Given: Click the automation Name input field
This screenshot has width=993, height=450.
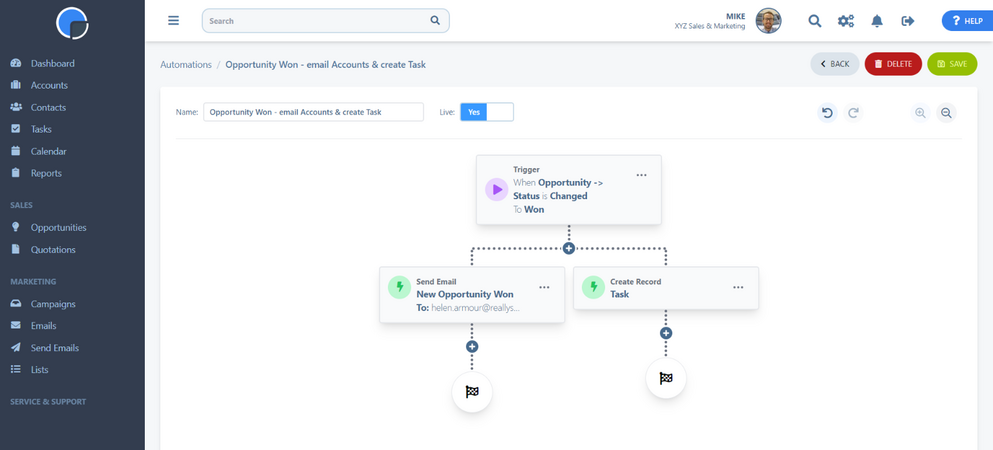Looking at the screenshot, I should [x=313, y=112].
